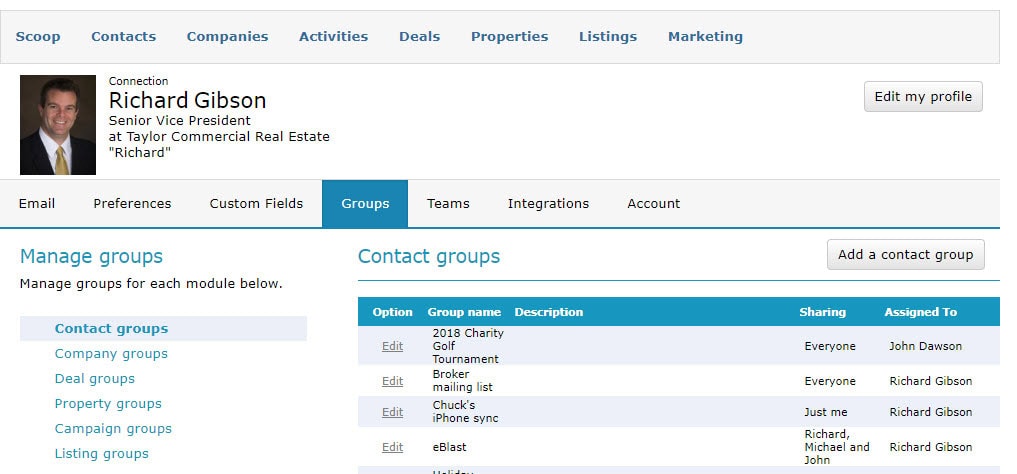Click the Edit my profile button
Viewport: 1017px width, 474px height.
923,97
